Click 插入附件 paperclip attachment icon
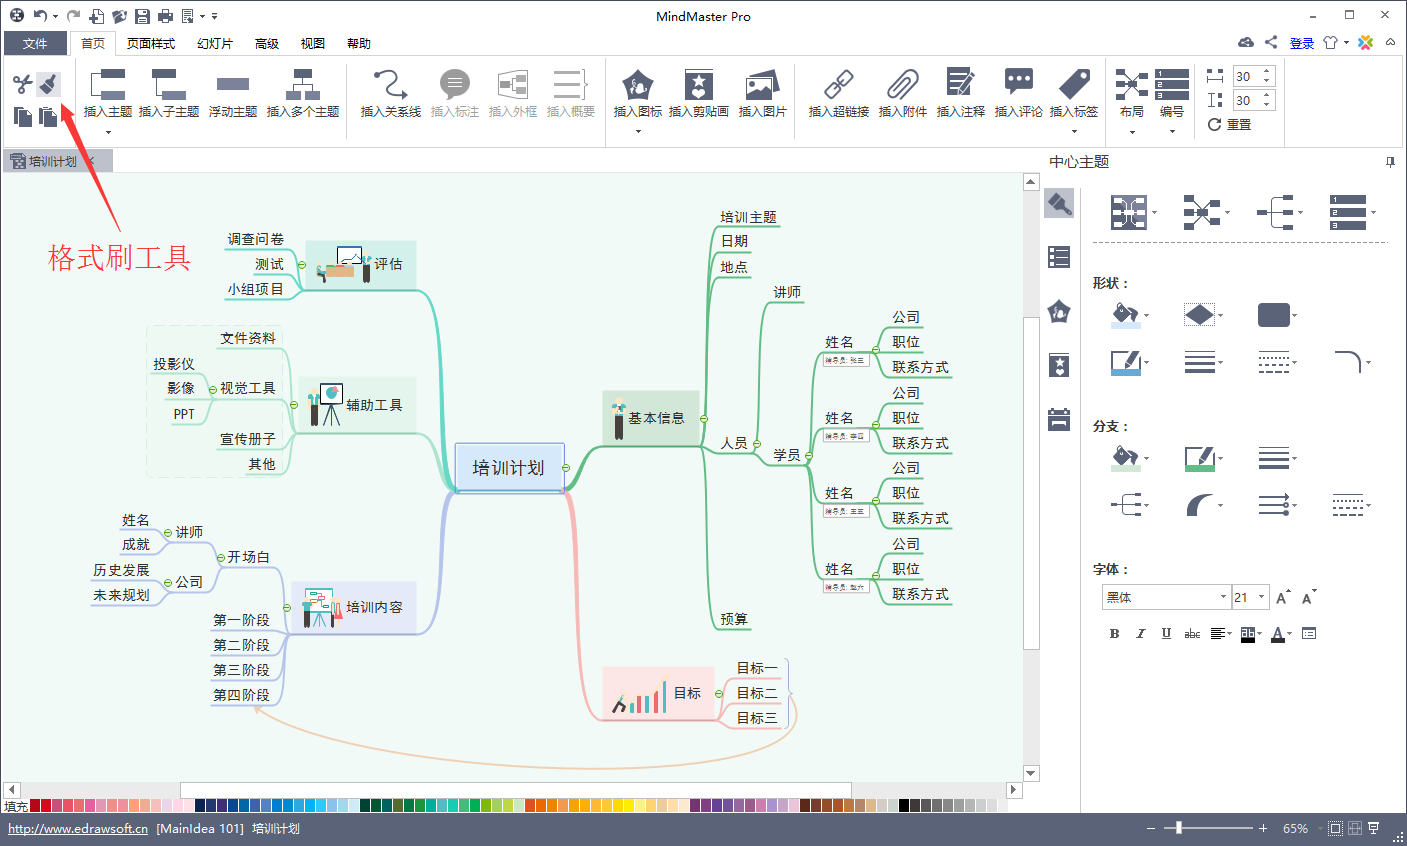 point(902,86)
